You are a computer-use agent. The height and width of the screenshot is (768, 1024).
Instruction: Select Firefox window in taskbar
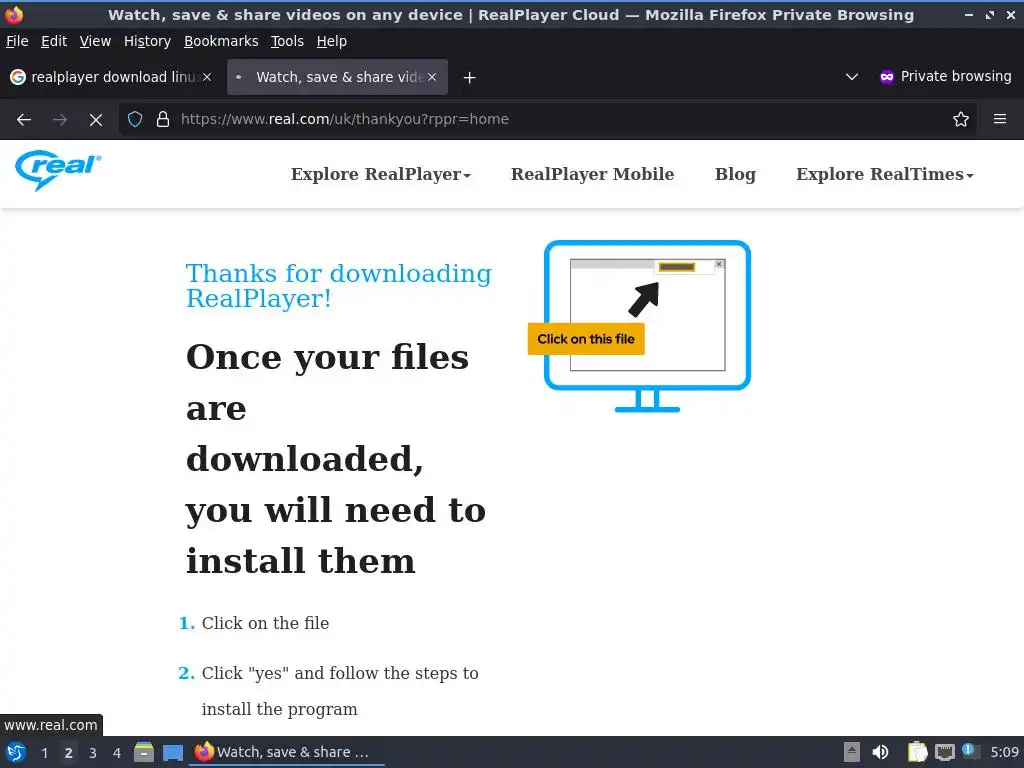(286, 752)
